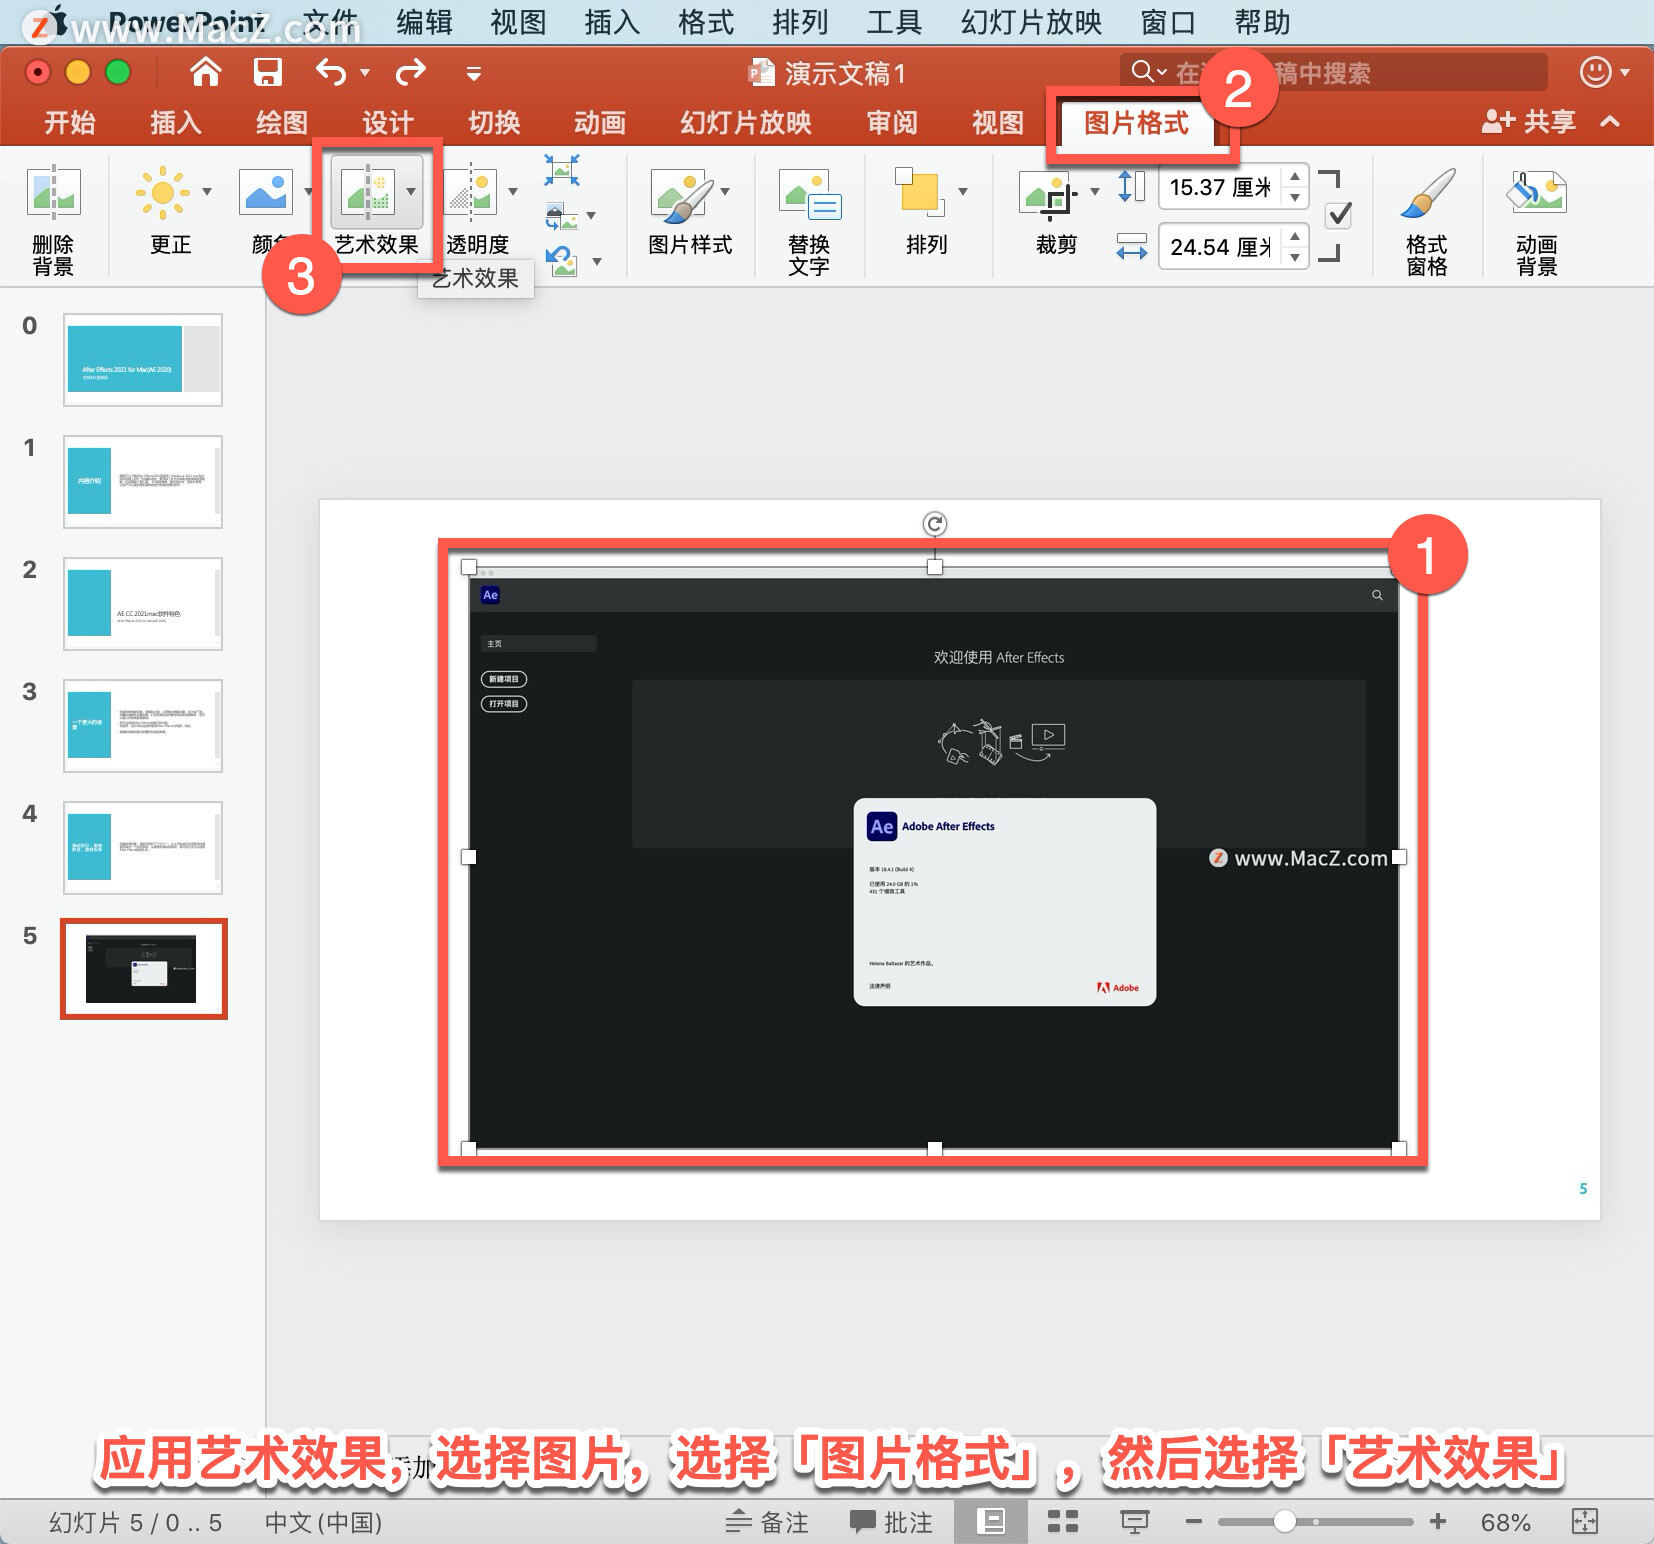The height and width of the screenshot is (1544, 1654).
Task: Click zoom out minus button
Action: click(x=1193, y=1522)
